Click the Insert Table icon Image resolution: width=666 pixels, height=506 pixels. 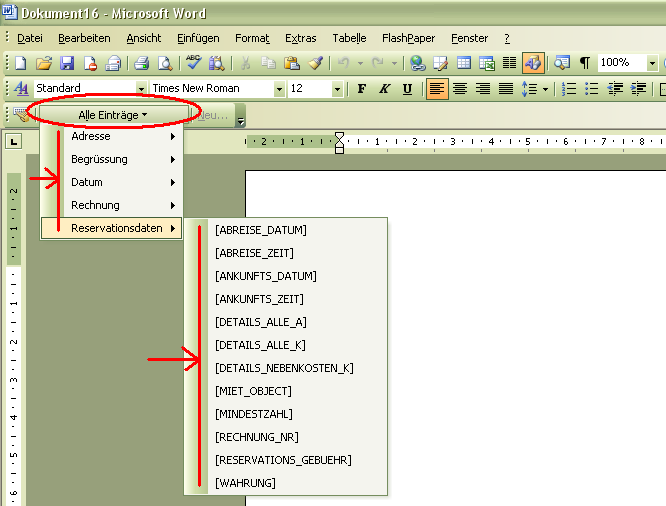tap(464, 63)
